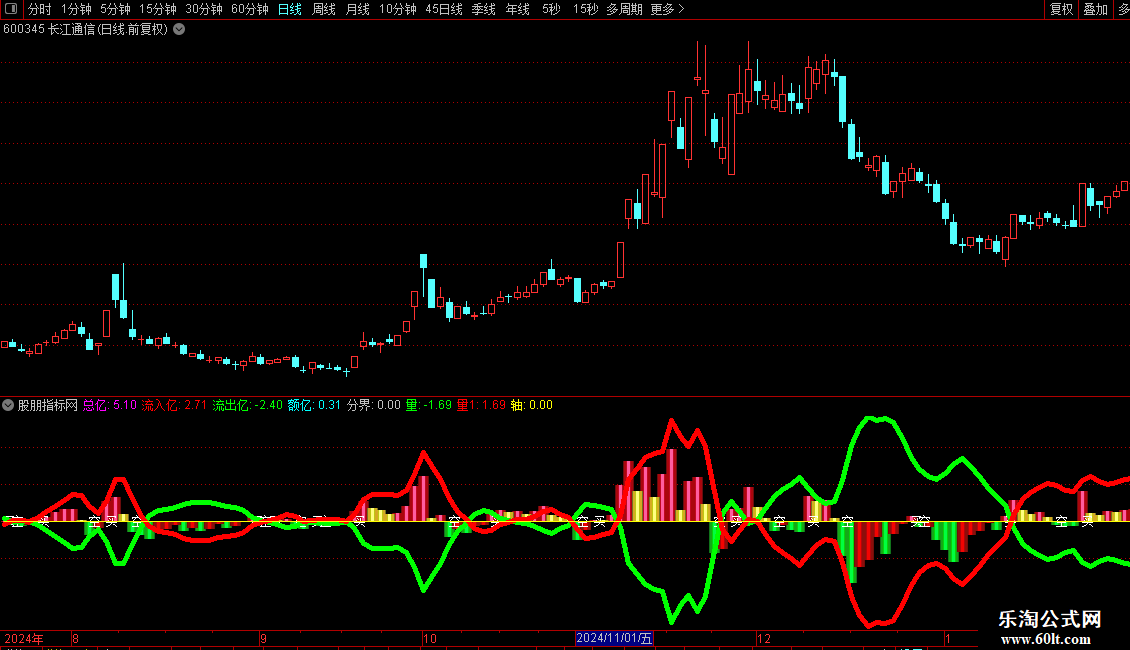Expand the 股朋指标网 indicator menu arrow
Viewport: 1130px width, 650px height.
(x=8, y=405)
